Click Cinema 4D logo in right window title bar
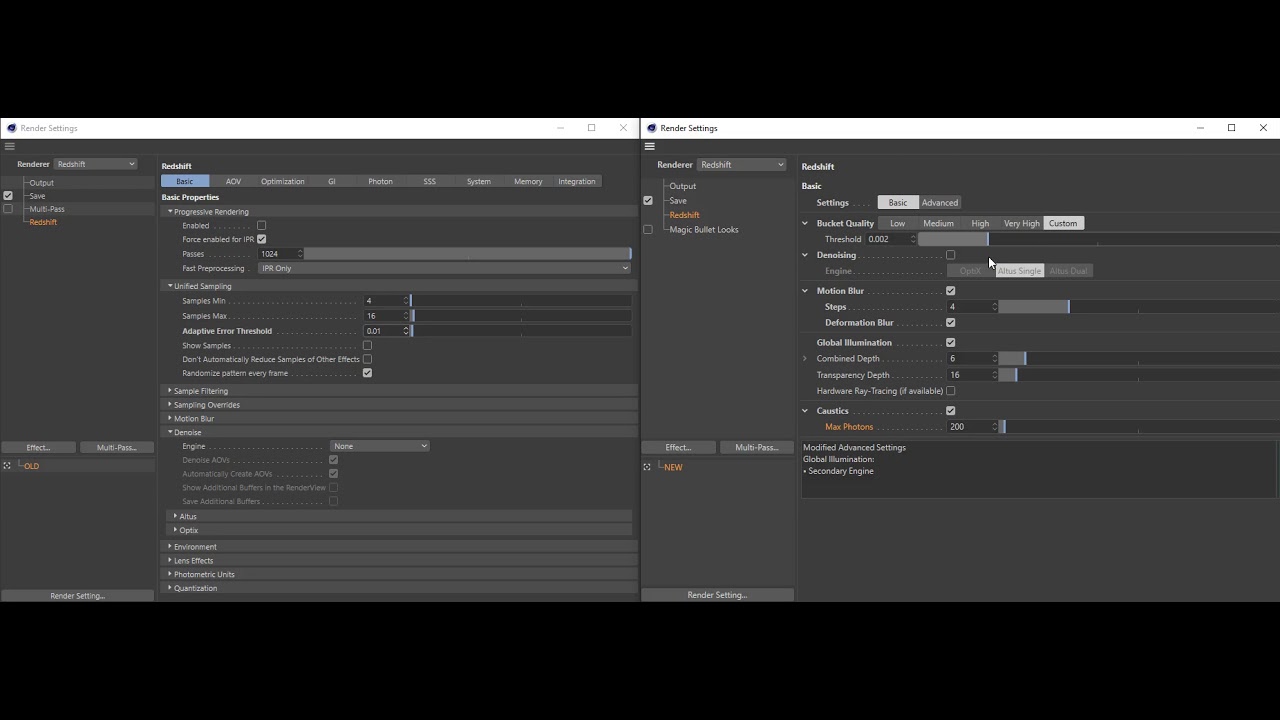Screen dimensions: 1280x720 tap(652, 128)
